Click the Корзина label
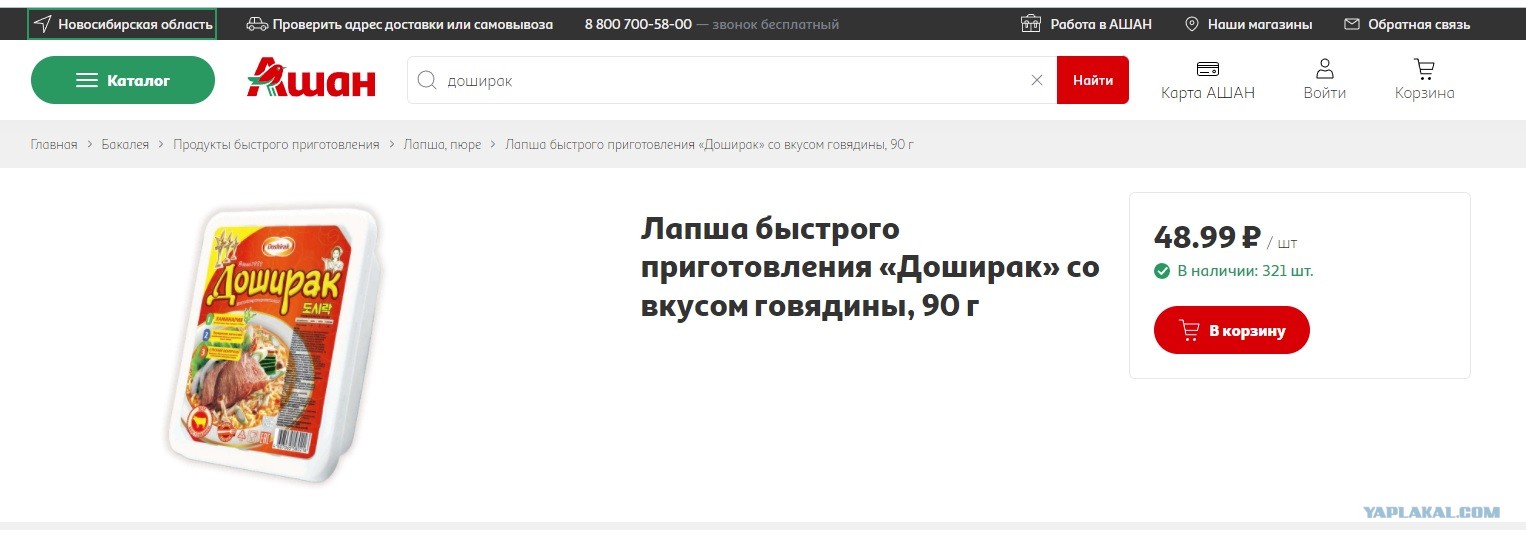This screenshot has height=542, width=1526. [1425, 93]
